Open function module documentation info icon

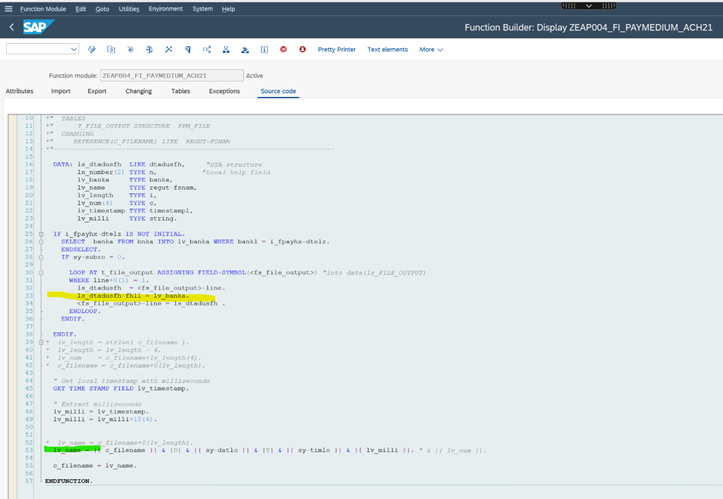[x=264, y=49]
